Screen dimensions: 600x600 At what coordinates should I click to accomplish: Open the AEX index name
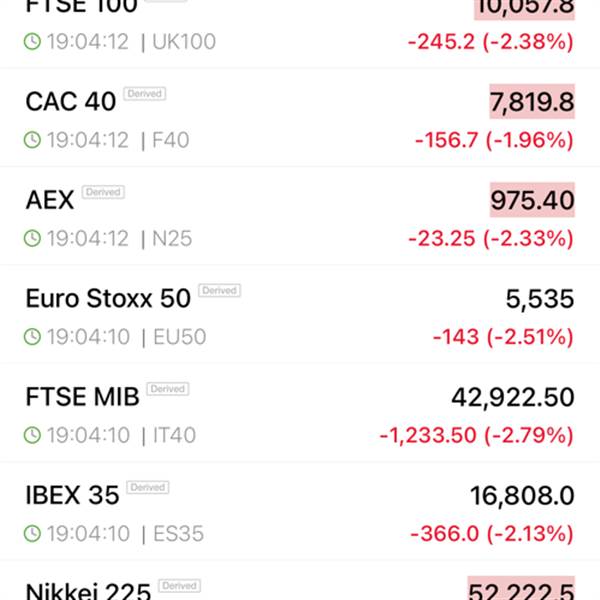50,200
